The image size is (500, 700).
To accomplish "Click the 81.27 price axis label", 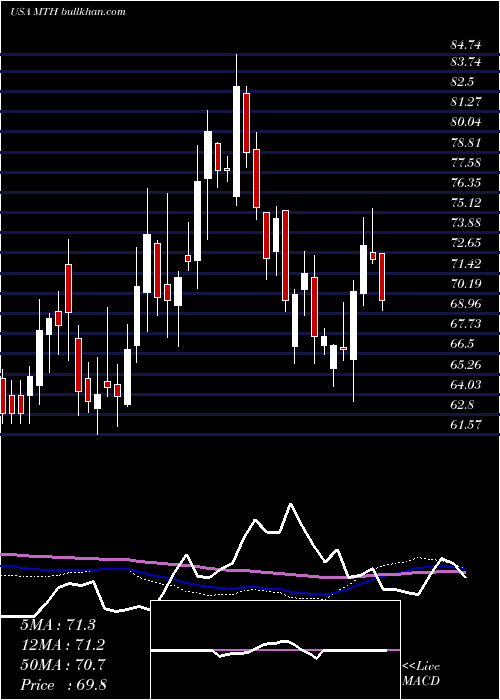I will [466, 102].
